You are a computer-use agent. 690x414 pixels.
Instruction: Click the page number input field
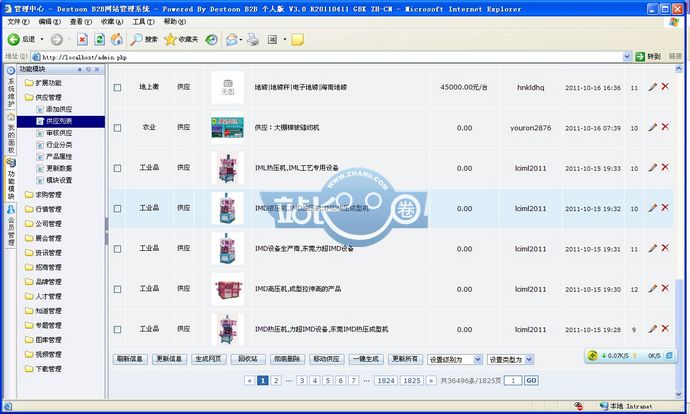(512, 381)
